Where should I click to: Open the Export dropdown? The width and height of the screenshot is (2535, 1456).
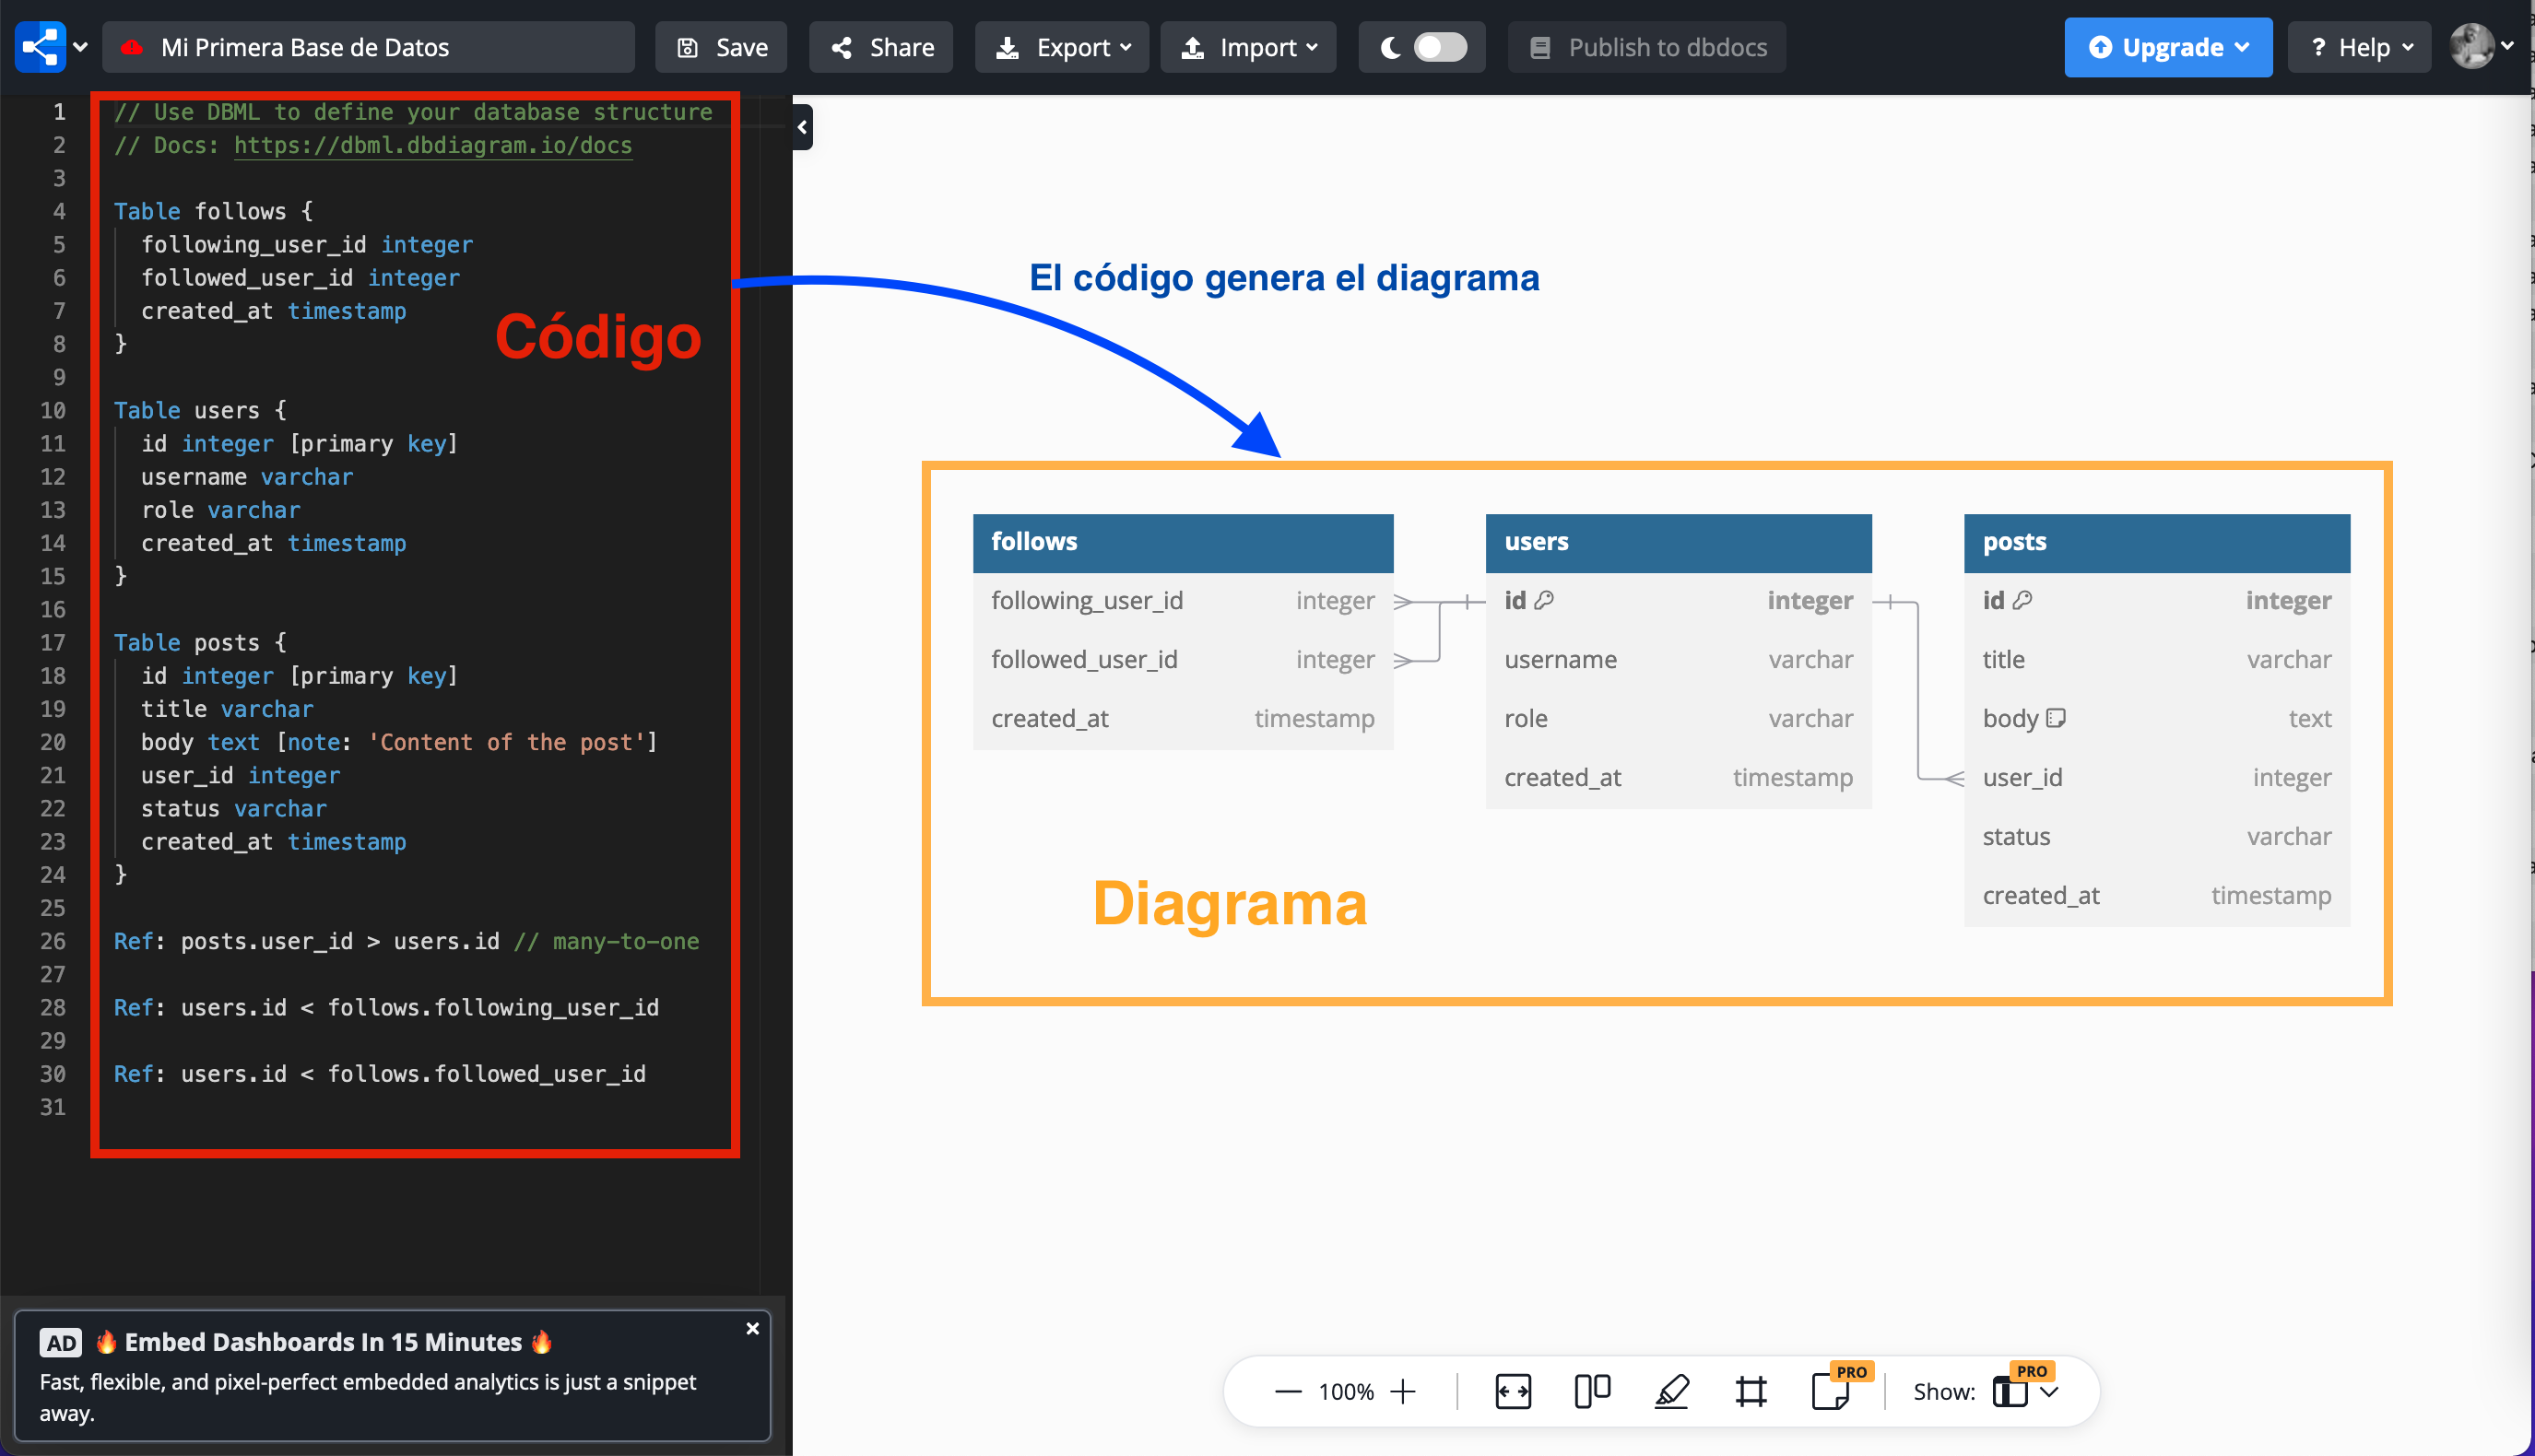click(x=1062, y=46)
